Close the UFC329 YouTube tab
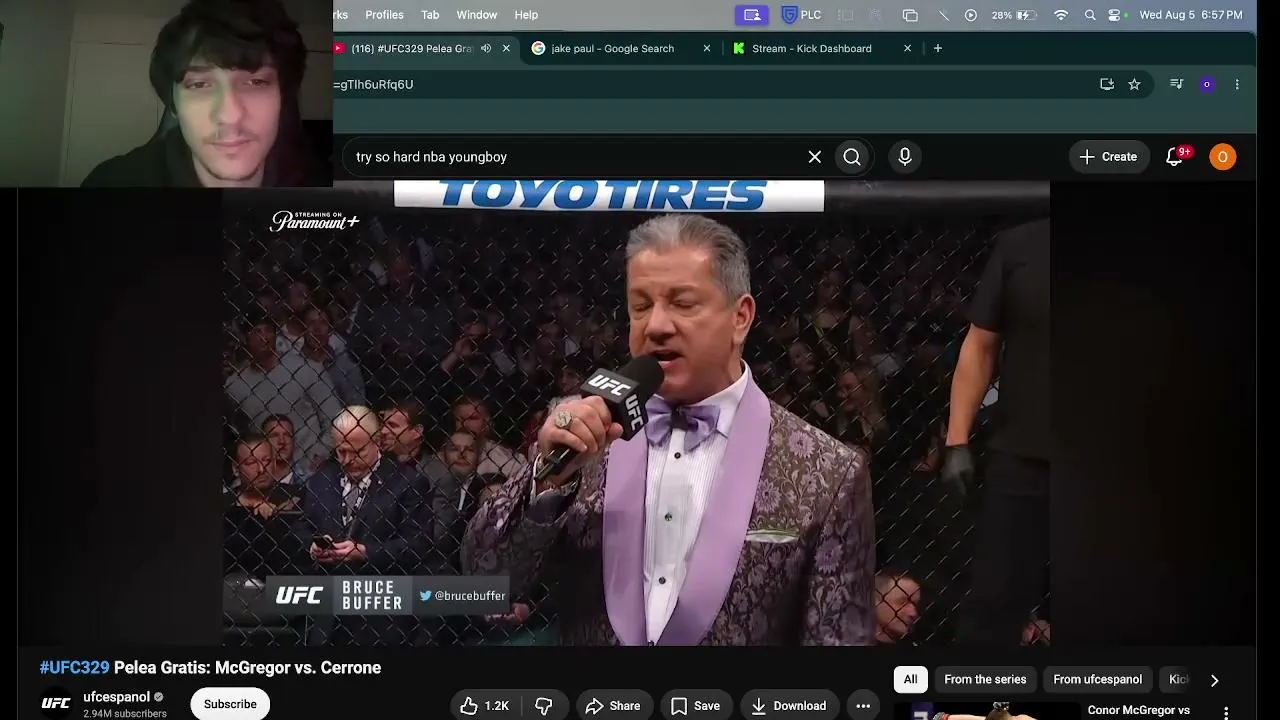 [x=506, y=48]
